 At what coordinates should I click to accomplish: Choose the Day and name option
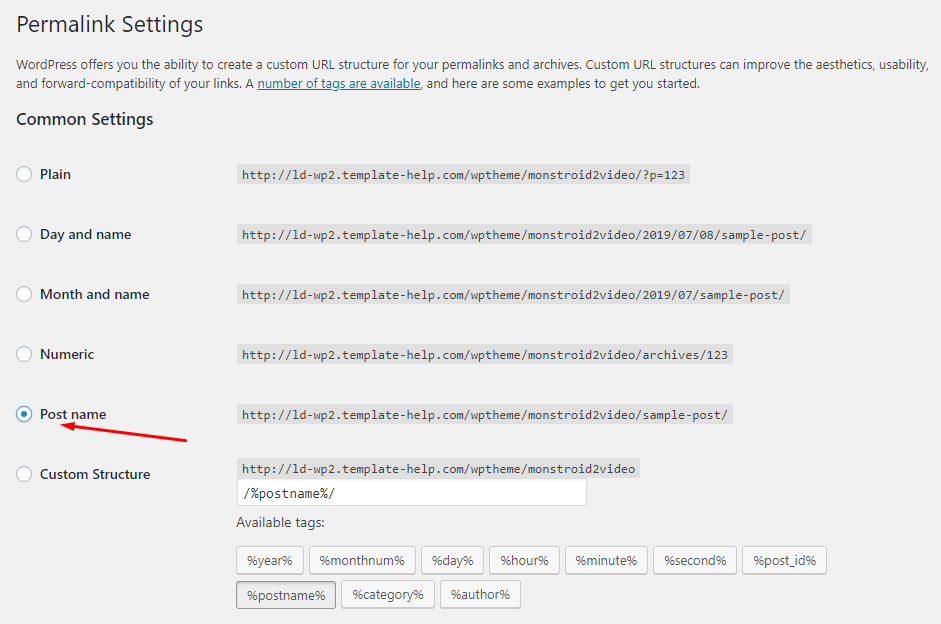click(x=24, y=234)
